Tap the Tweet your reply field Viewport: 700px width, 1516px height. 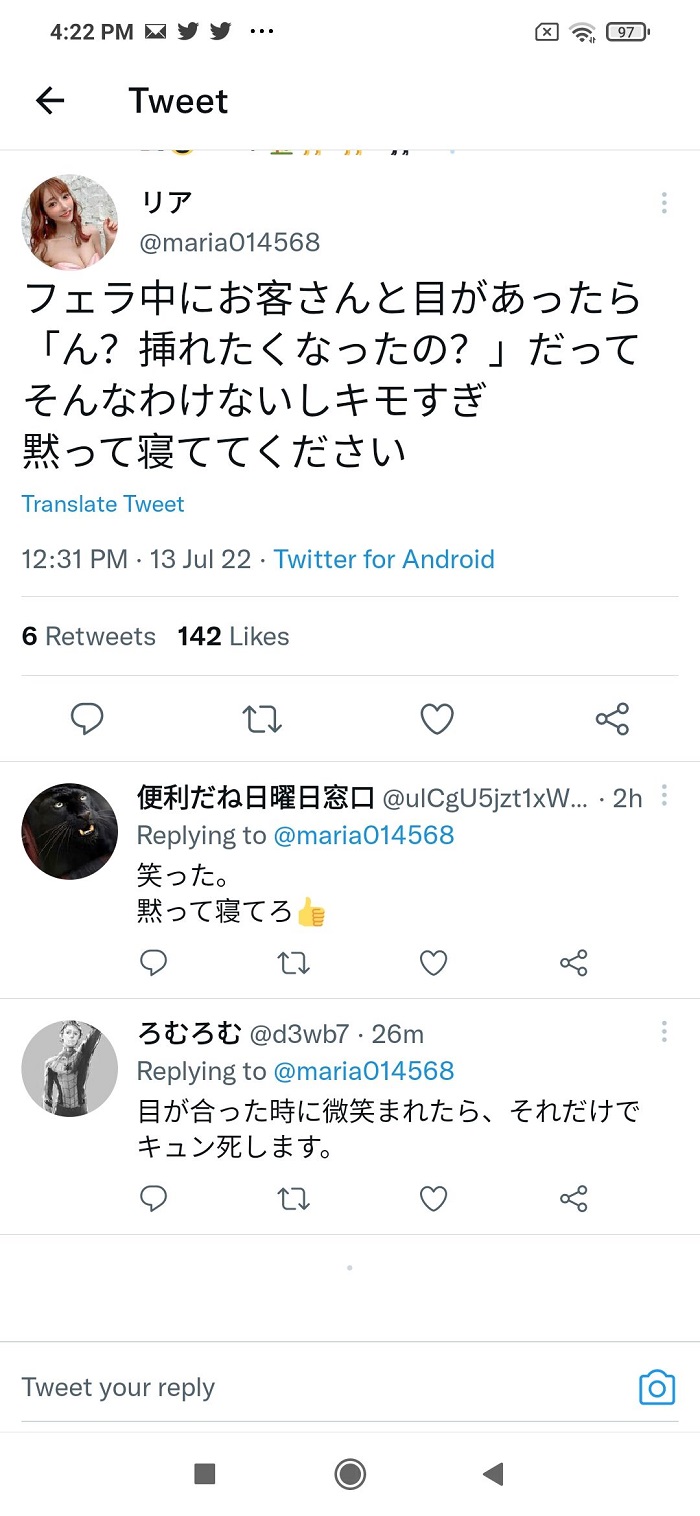coord(300,1387)
